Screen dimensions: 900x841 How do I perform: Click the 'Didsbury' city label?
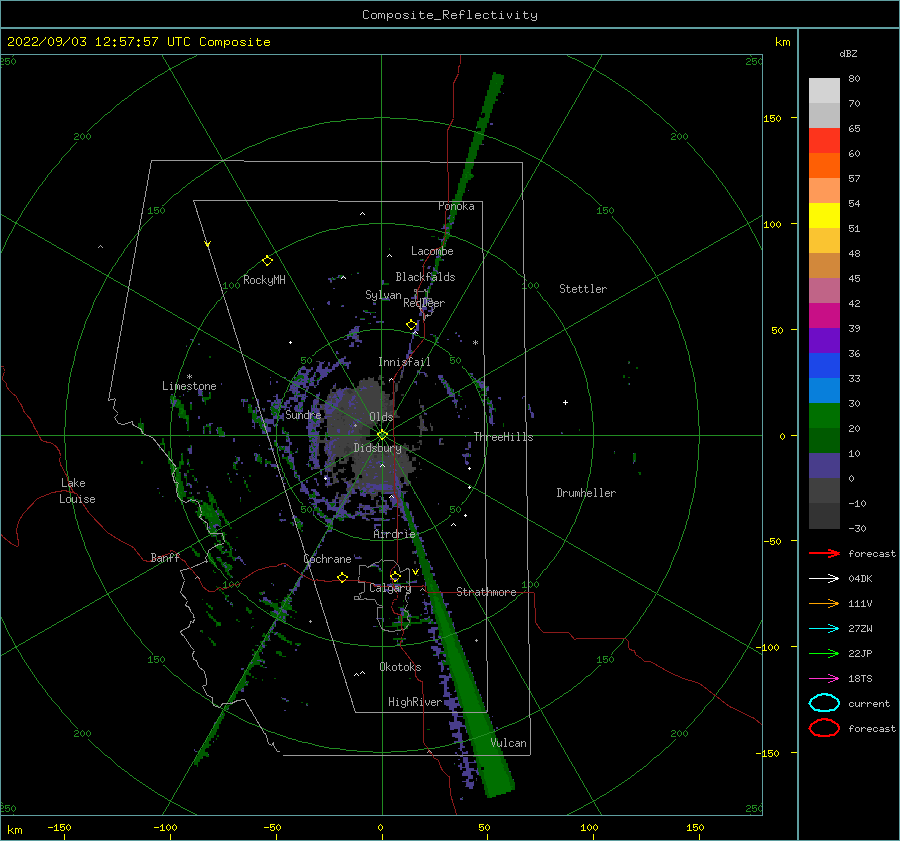(377, 448)
